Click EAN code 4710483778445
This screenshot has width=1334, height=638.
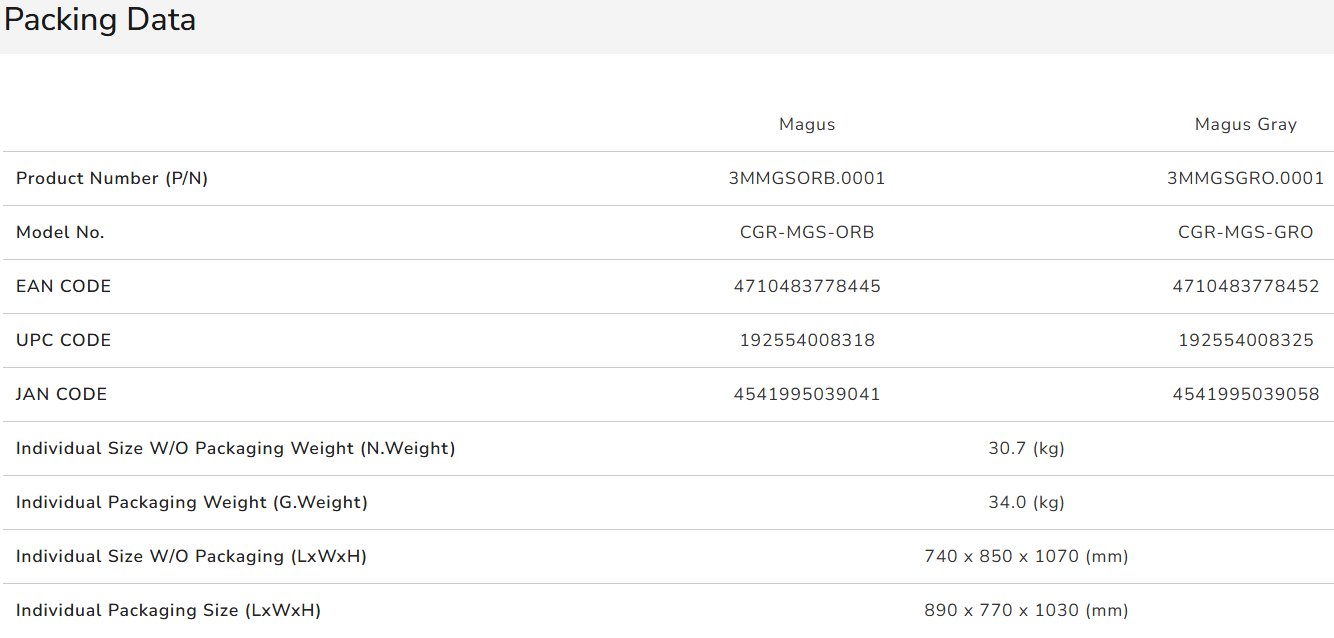pyautogui.click(x=806, y=287)
